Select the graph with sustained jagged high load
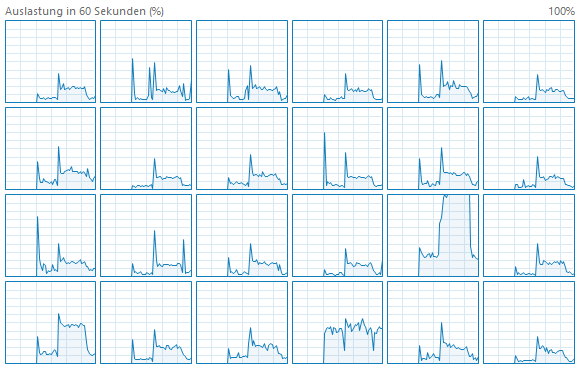584x375 pixels. coord(337,322)
